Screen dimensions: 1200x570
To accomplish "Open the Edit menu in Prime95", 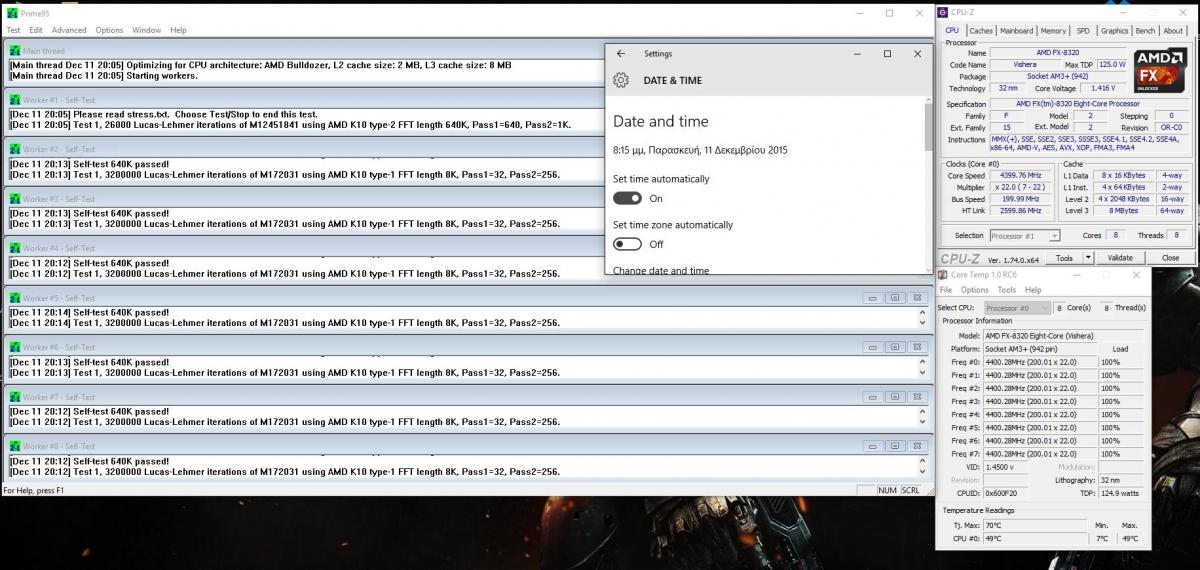I will [36, 30].
